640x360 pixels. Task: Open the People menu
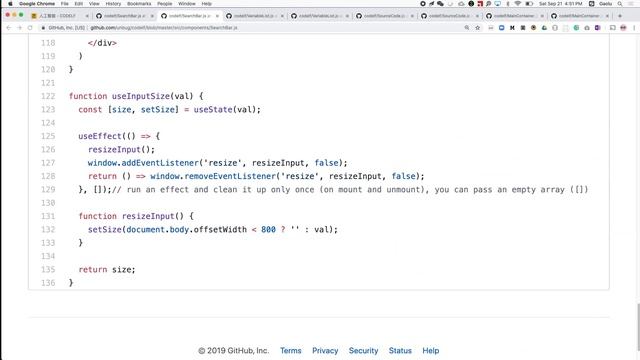coord(164,4)
